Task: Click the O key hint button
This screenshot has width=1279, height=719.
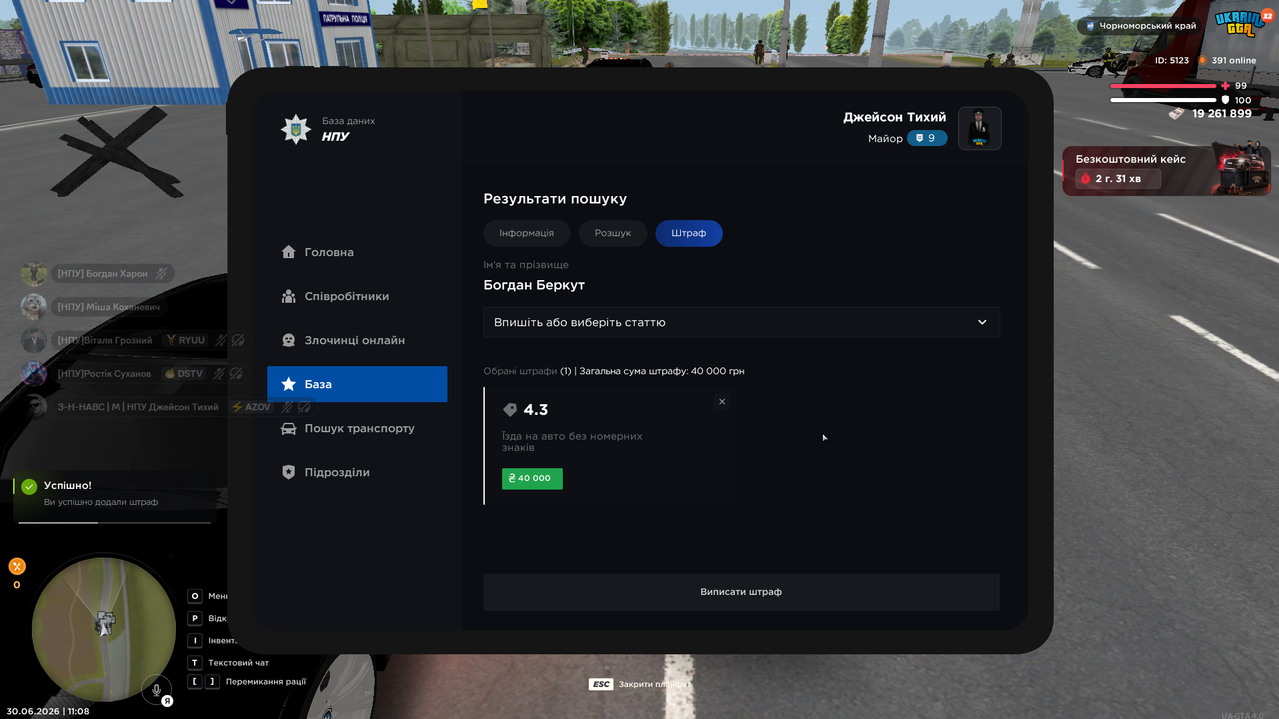Action: pyautogui.click(x=195, y=596)
